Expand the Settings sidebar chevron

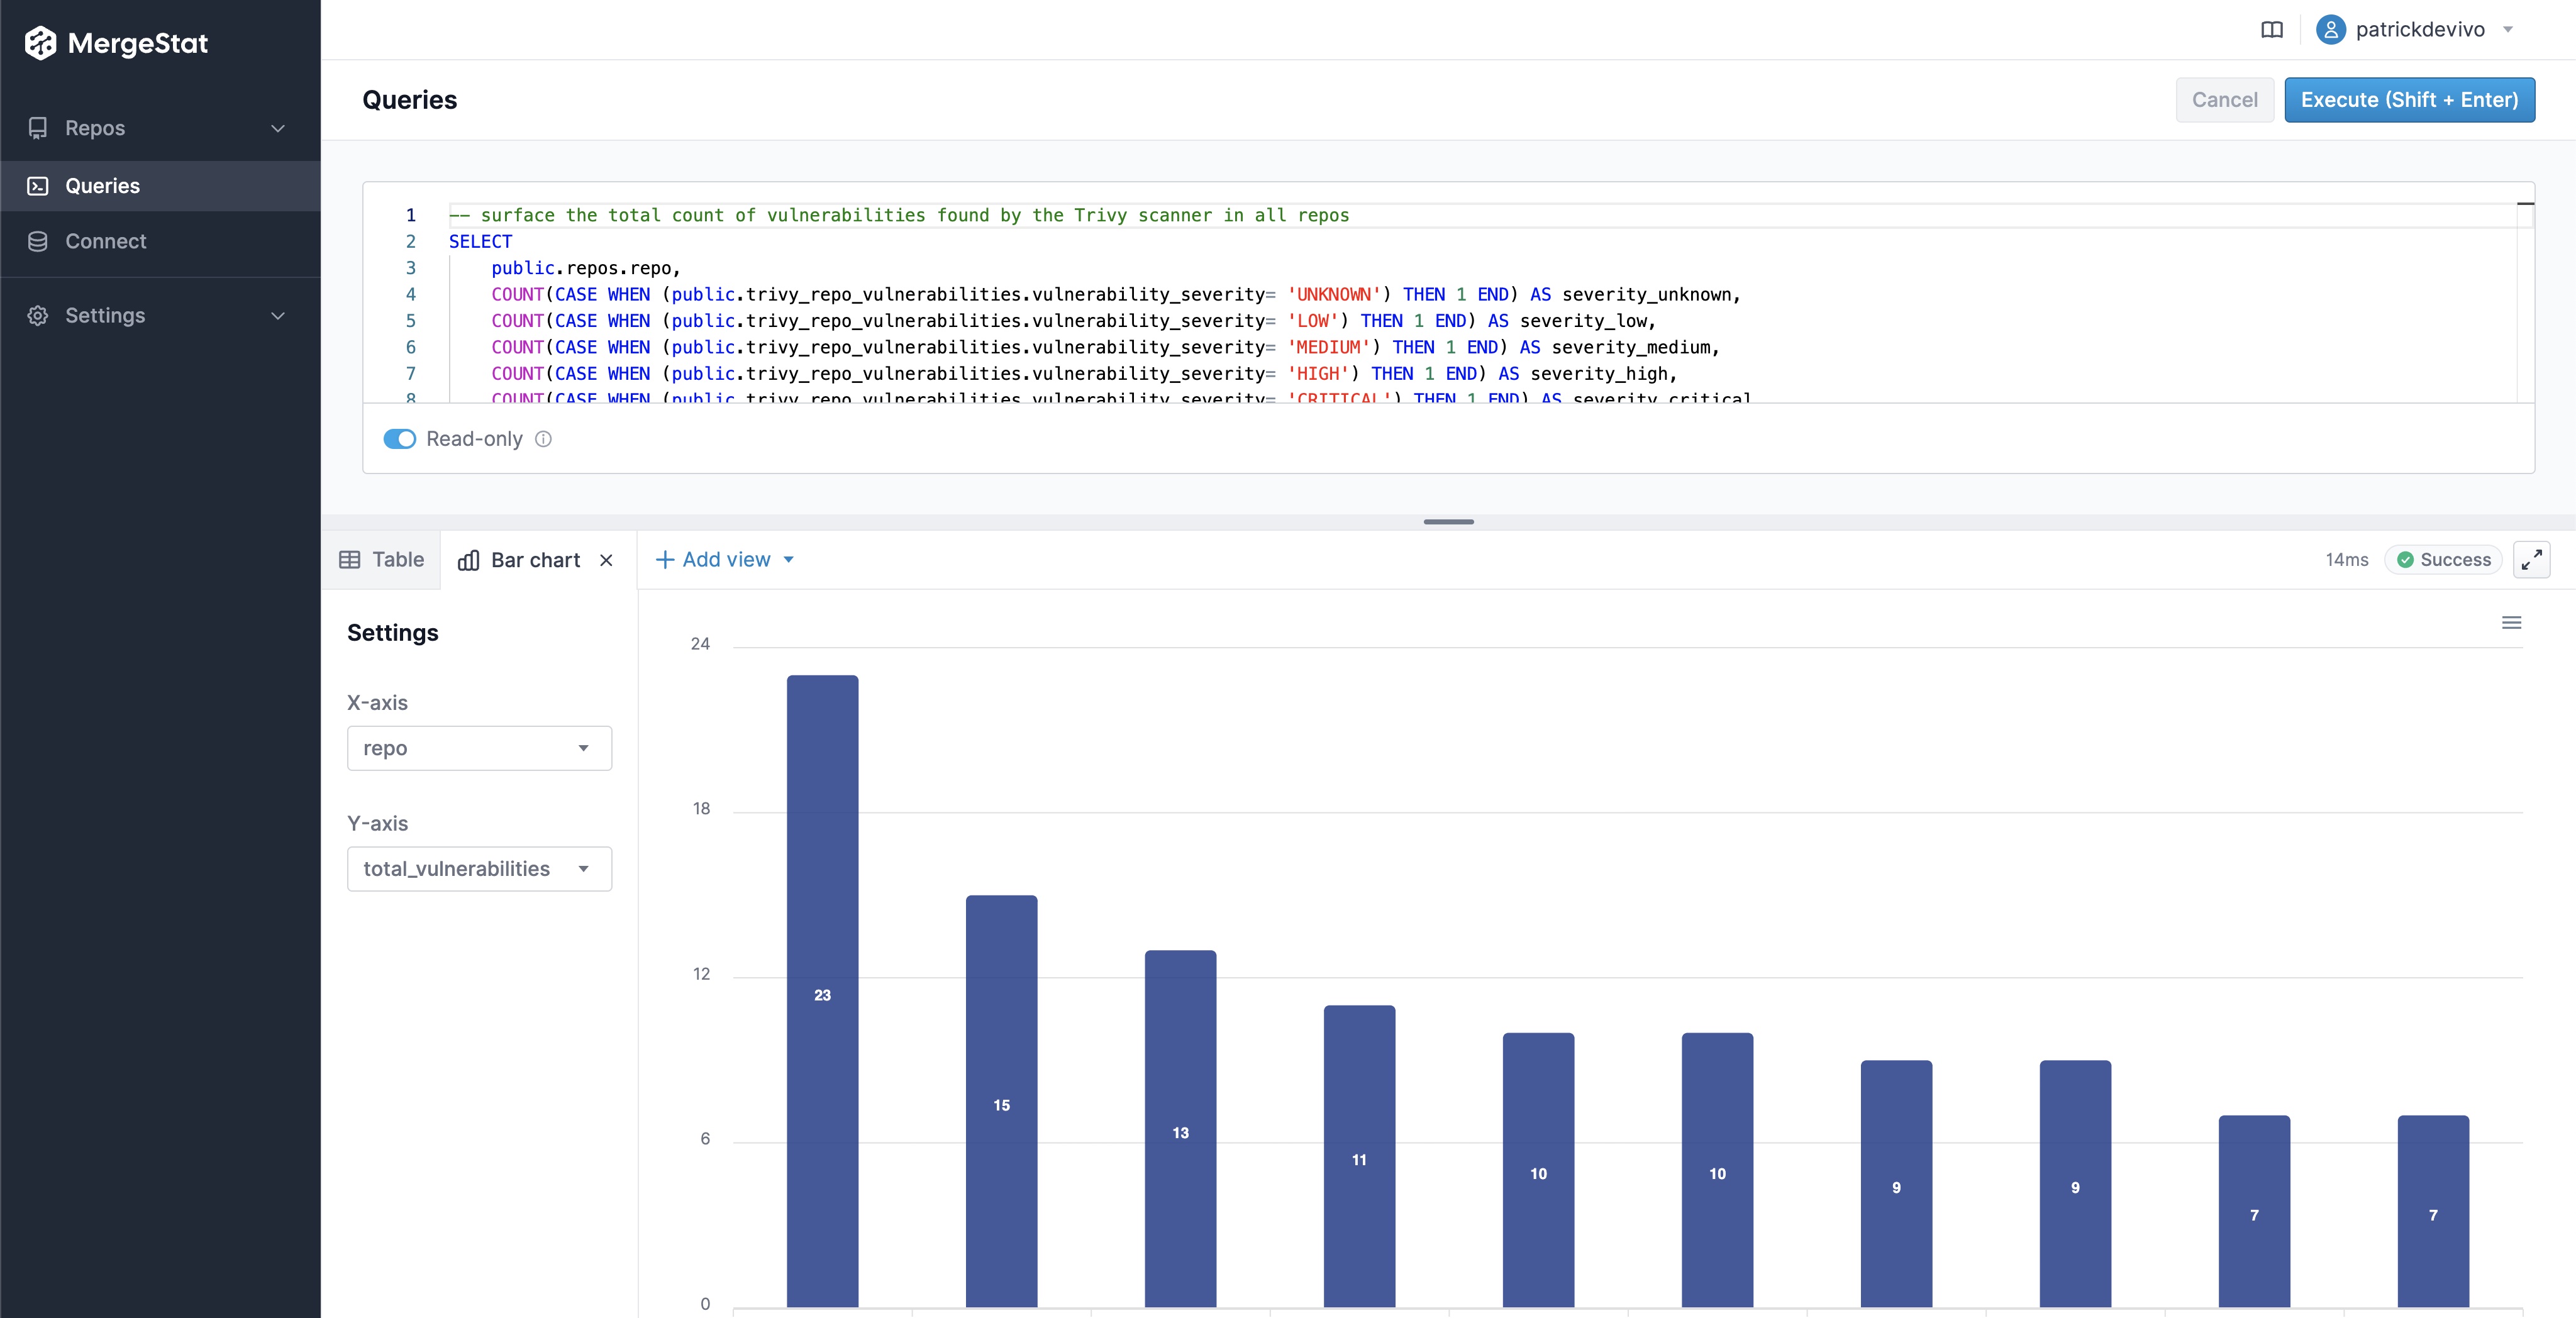pyautogui.click(x=278, y=315)
